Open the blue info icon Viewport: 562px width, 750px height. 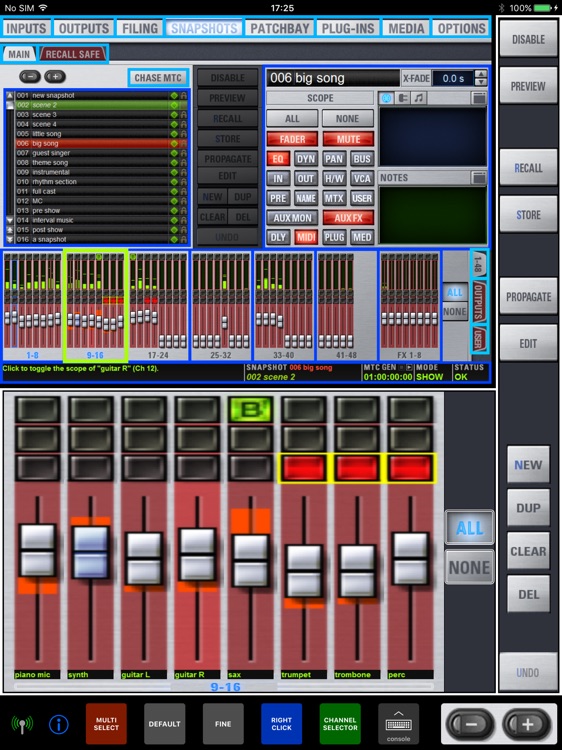click(59, 724)
